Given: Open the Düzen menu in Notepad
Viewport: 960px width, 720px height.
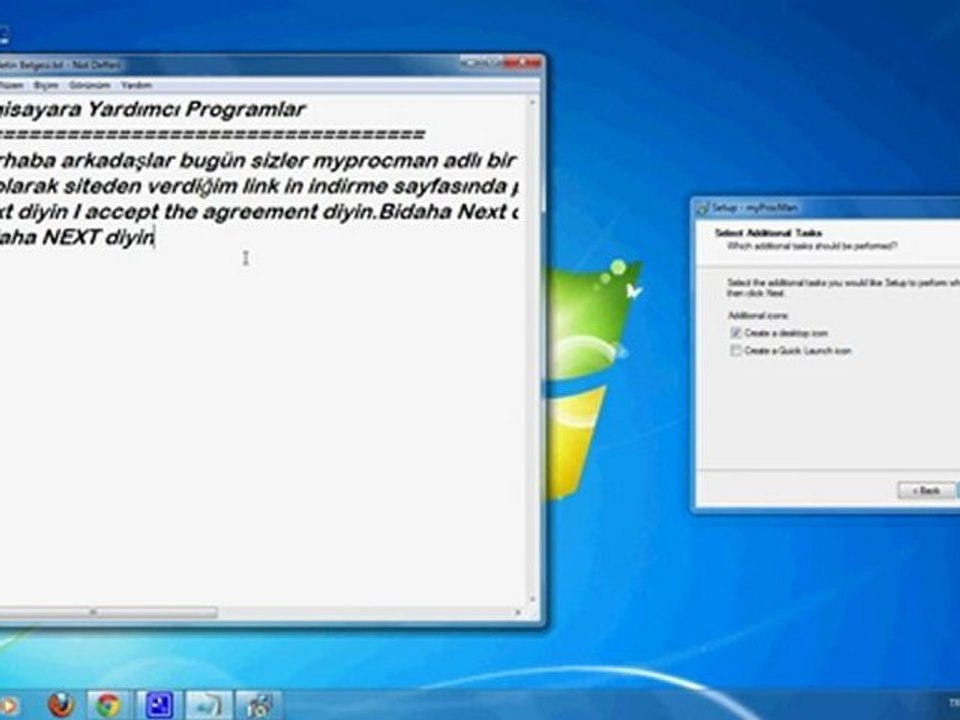Looking at the screenshot, I should 11,85.
